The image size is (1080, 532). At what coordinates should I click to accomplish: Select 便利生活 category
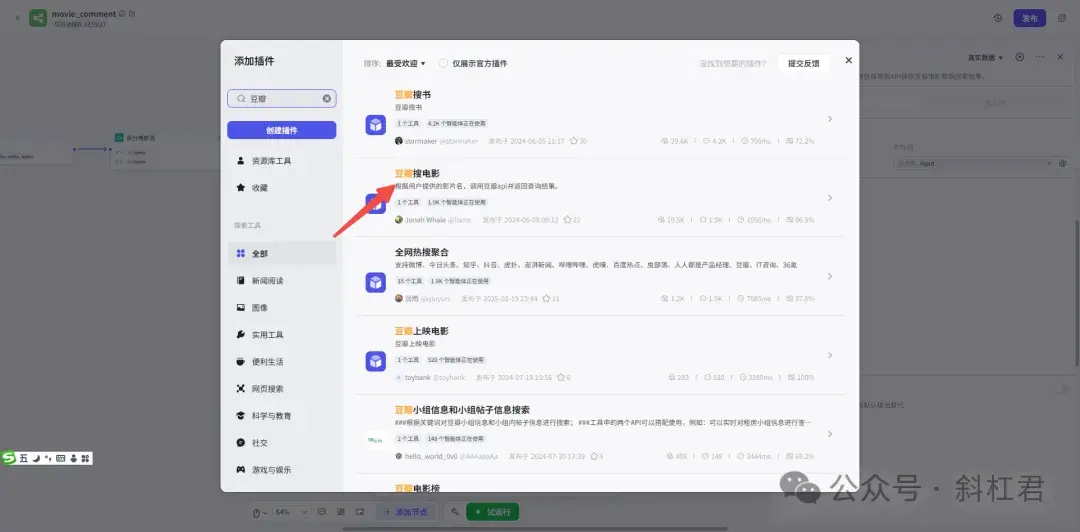click(x=282, y=362)
